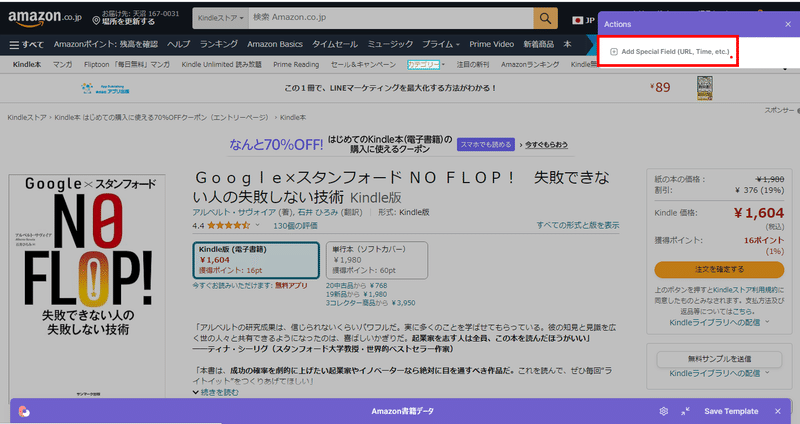The height and width of the screenshot is (424, 800).
Task: Open the translator 石井 ひろみ link
Action: [317, 212]
